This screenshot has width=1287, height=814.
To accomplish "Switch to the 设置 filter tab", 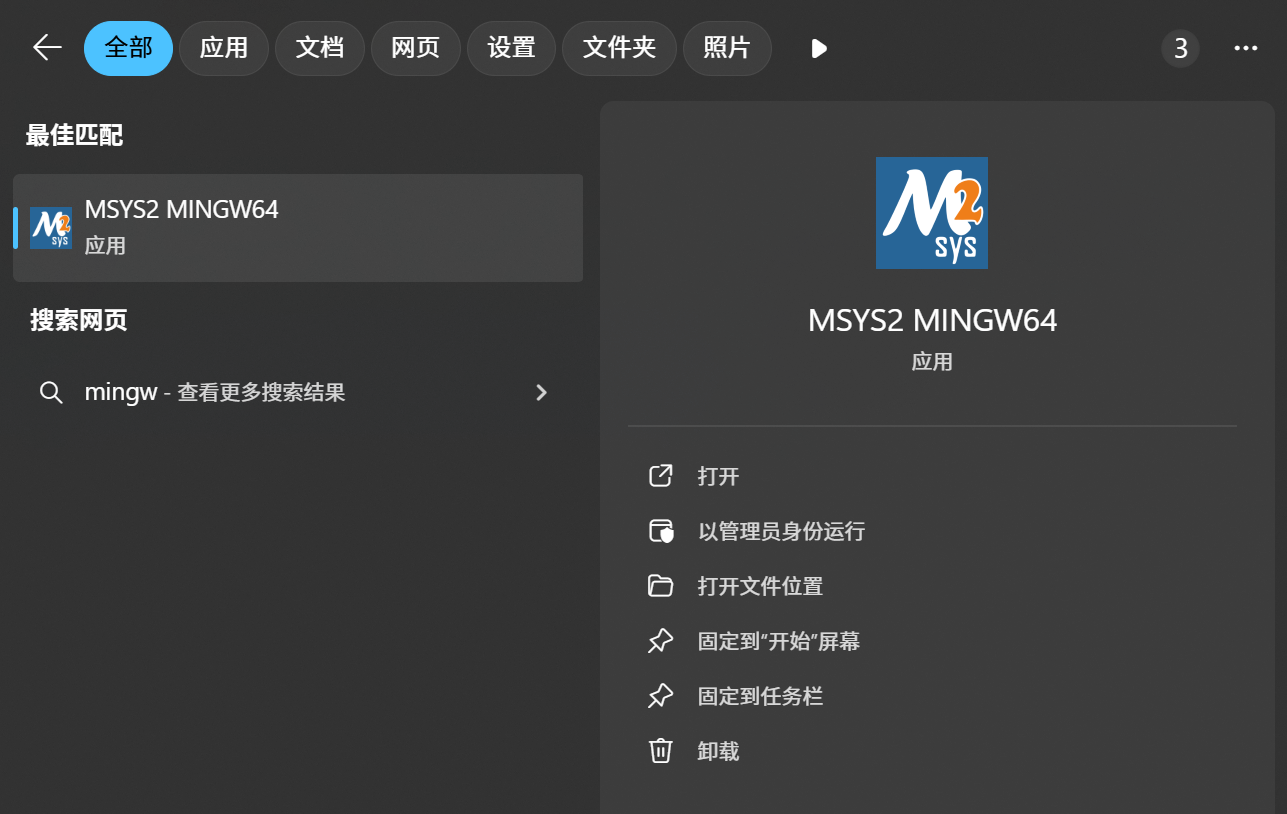I will [x=511, y=48].
